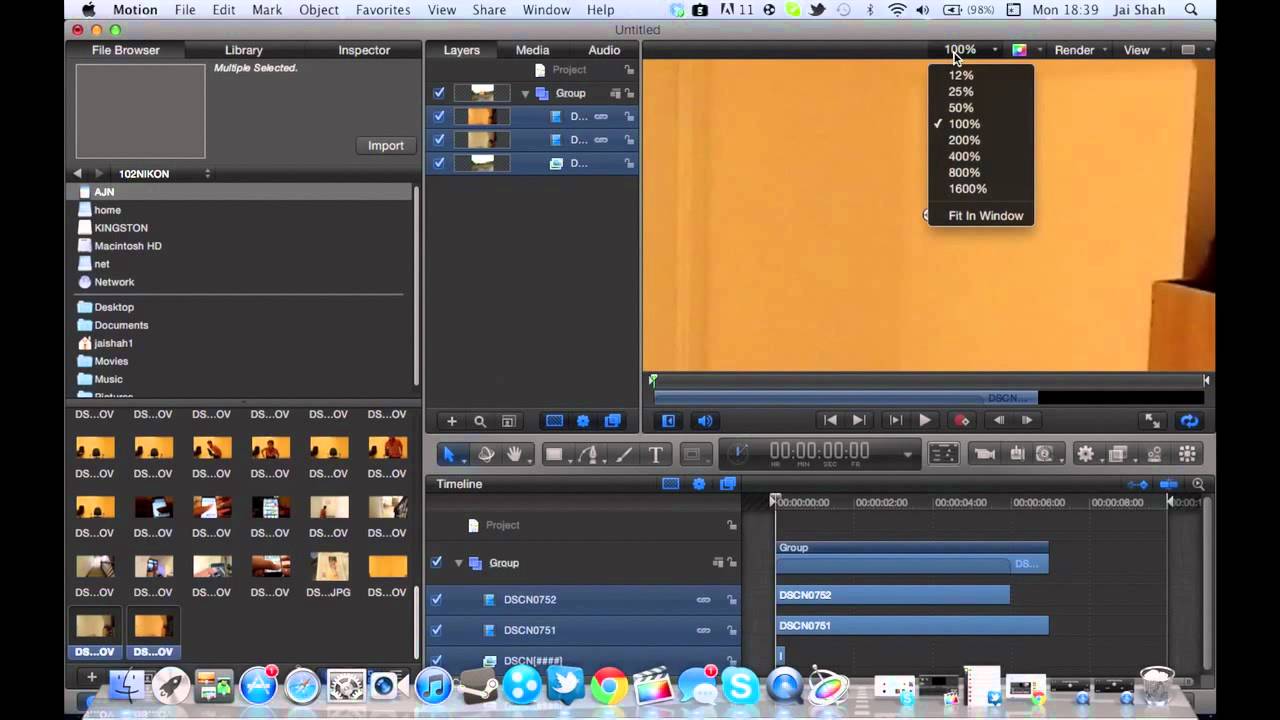Open the Add Behavior gear menu
Viewport: 1280px width, 720px height.
pos(1086,454)
